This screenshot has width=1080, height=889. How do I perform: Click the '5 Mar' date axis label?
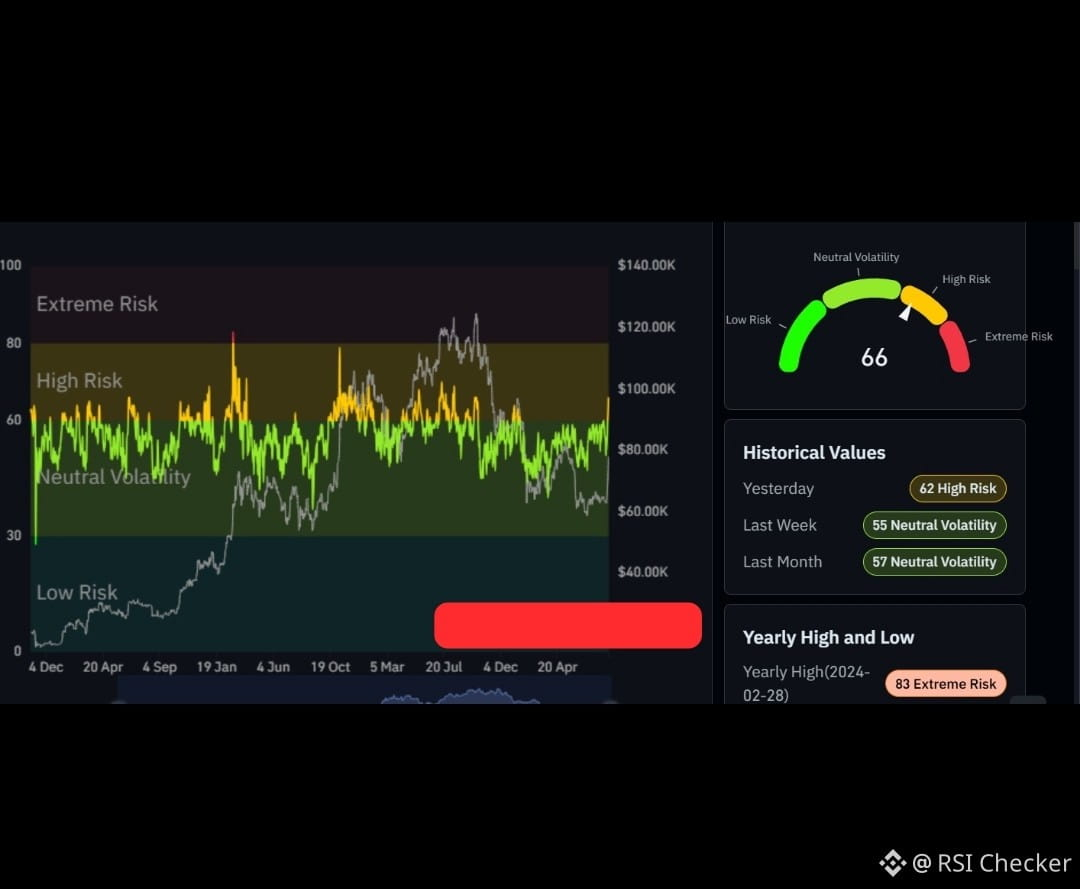(386, 667)
